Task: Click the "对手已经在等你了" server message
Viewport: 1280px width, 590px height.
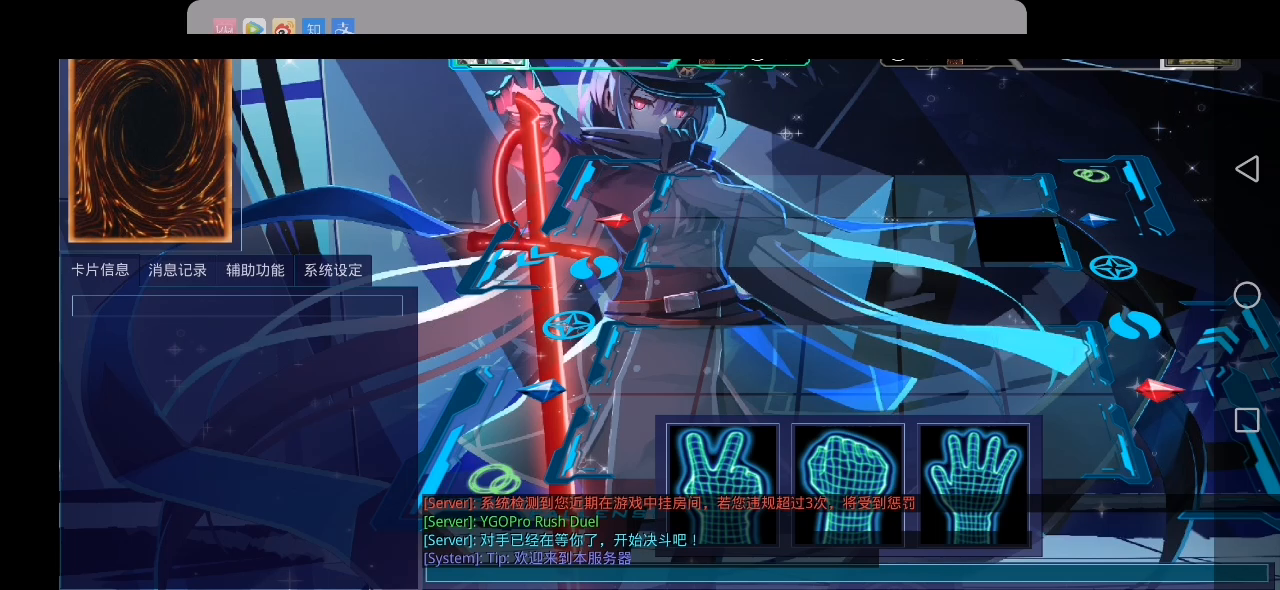Action: tap(561, 540)
